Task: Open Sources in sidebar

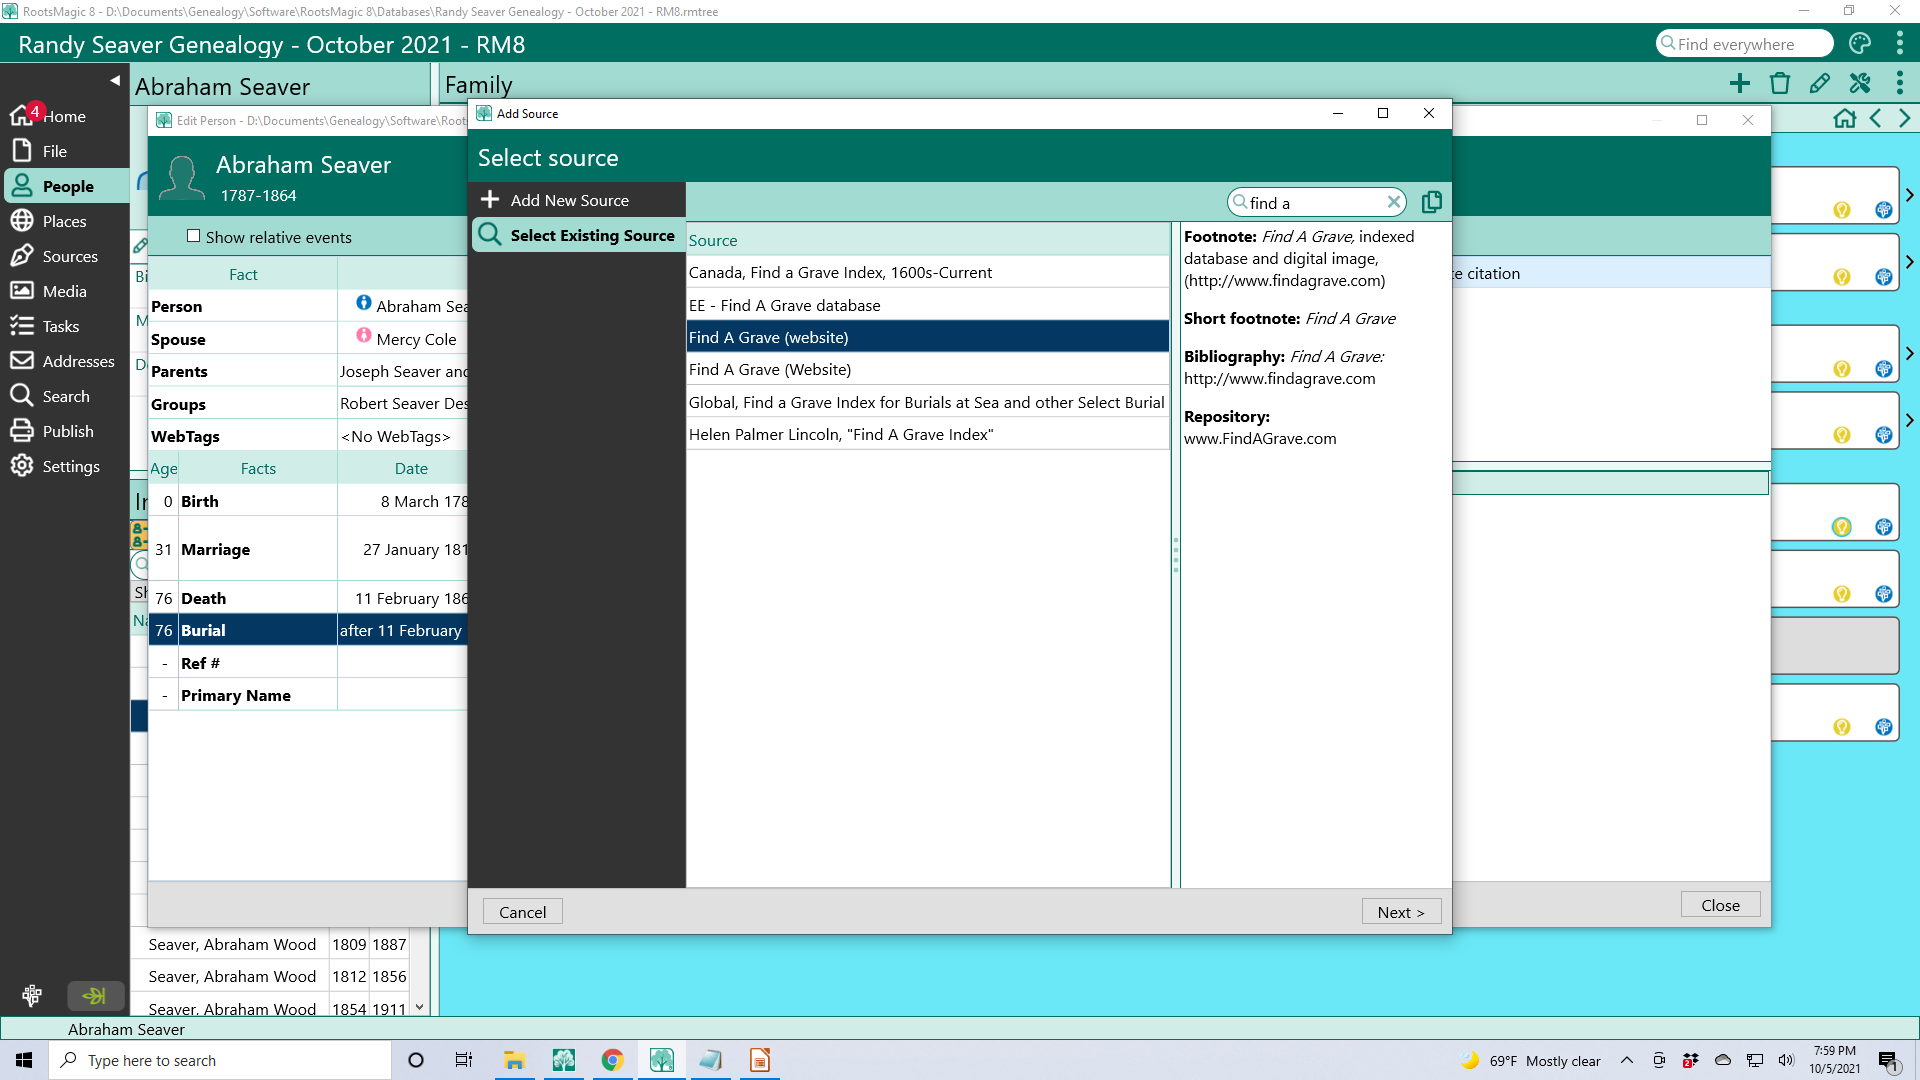Action: point(64,256)
